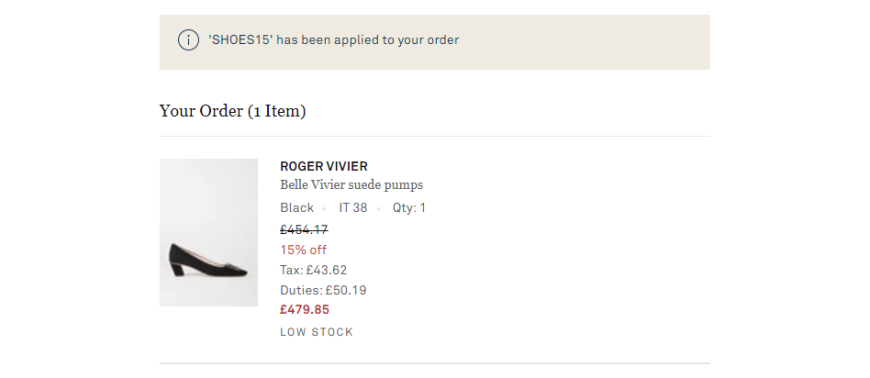Click the dot separator before Qty
Screen dimensions: 870x378
378,209
